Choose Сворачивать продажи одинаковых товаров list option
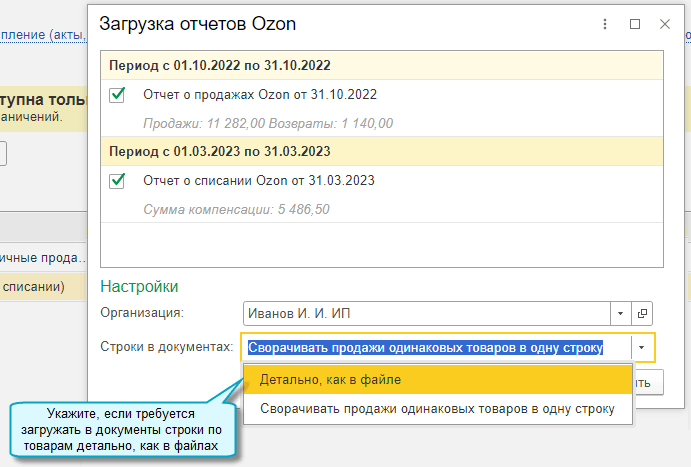Viewport: 691px width, 467px height. coord(438,409)
